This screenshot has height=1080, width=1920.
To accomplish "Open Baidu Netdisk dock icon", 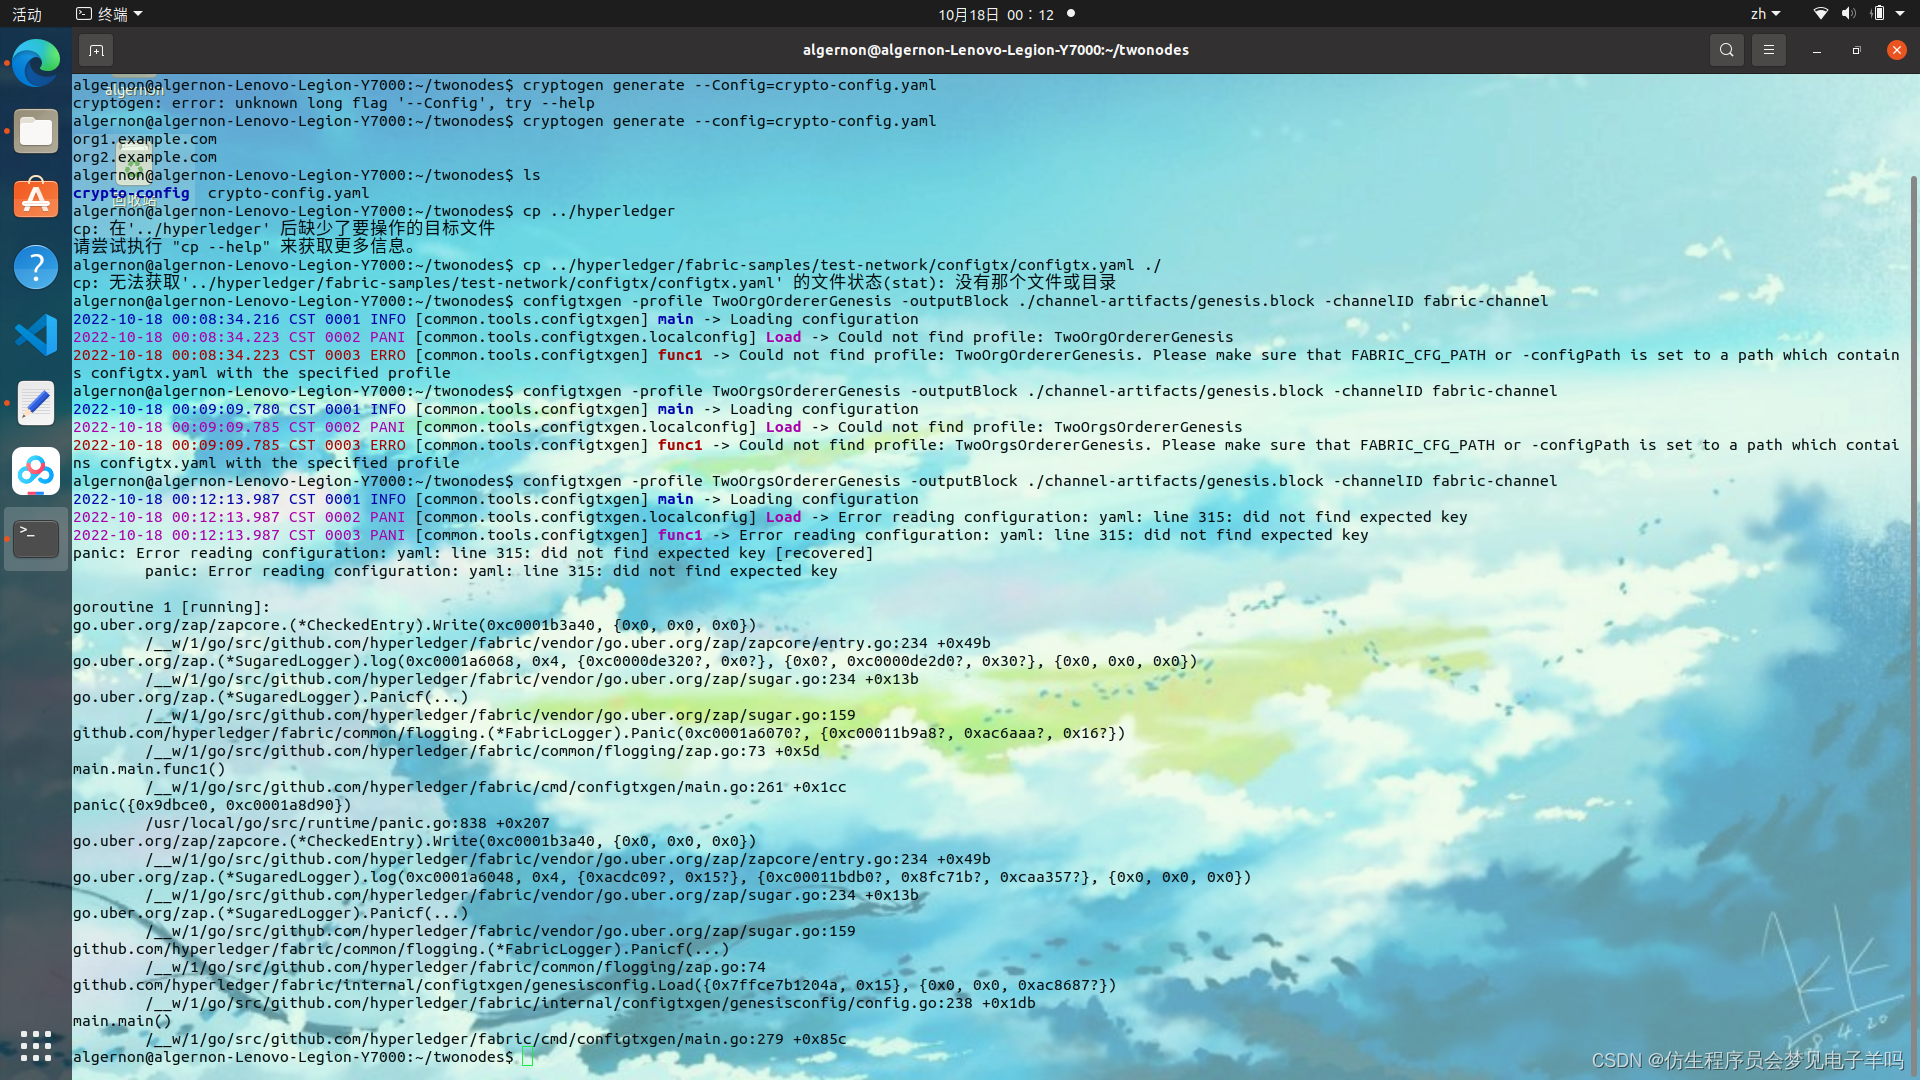I will [x=36, y=471].
